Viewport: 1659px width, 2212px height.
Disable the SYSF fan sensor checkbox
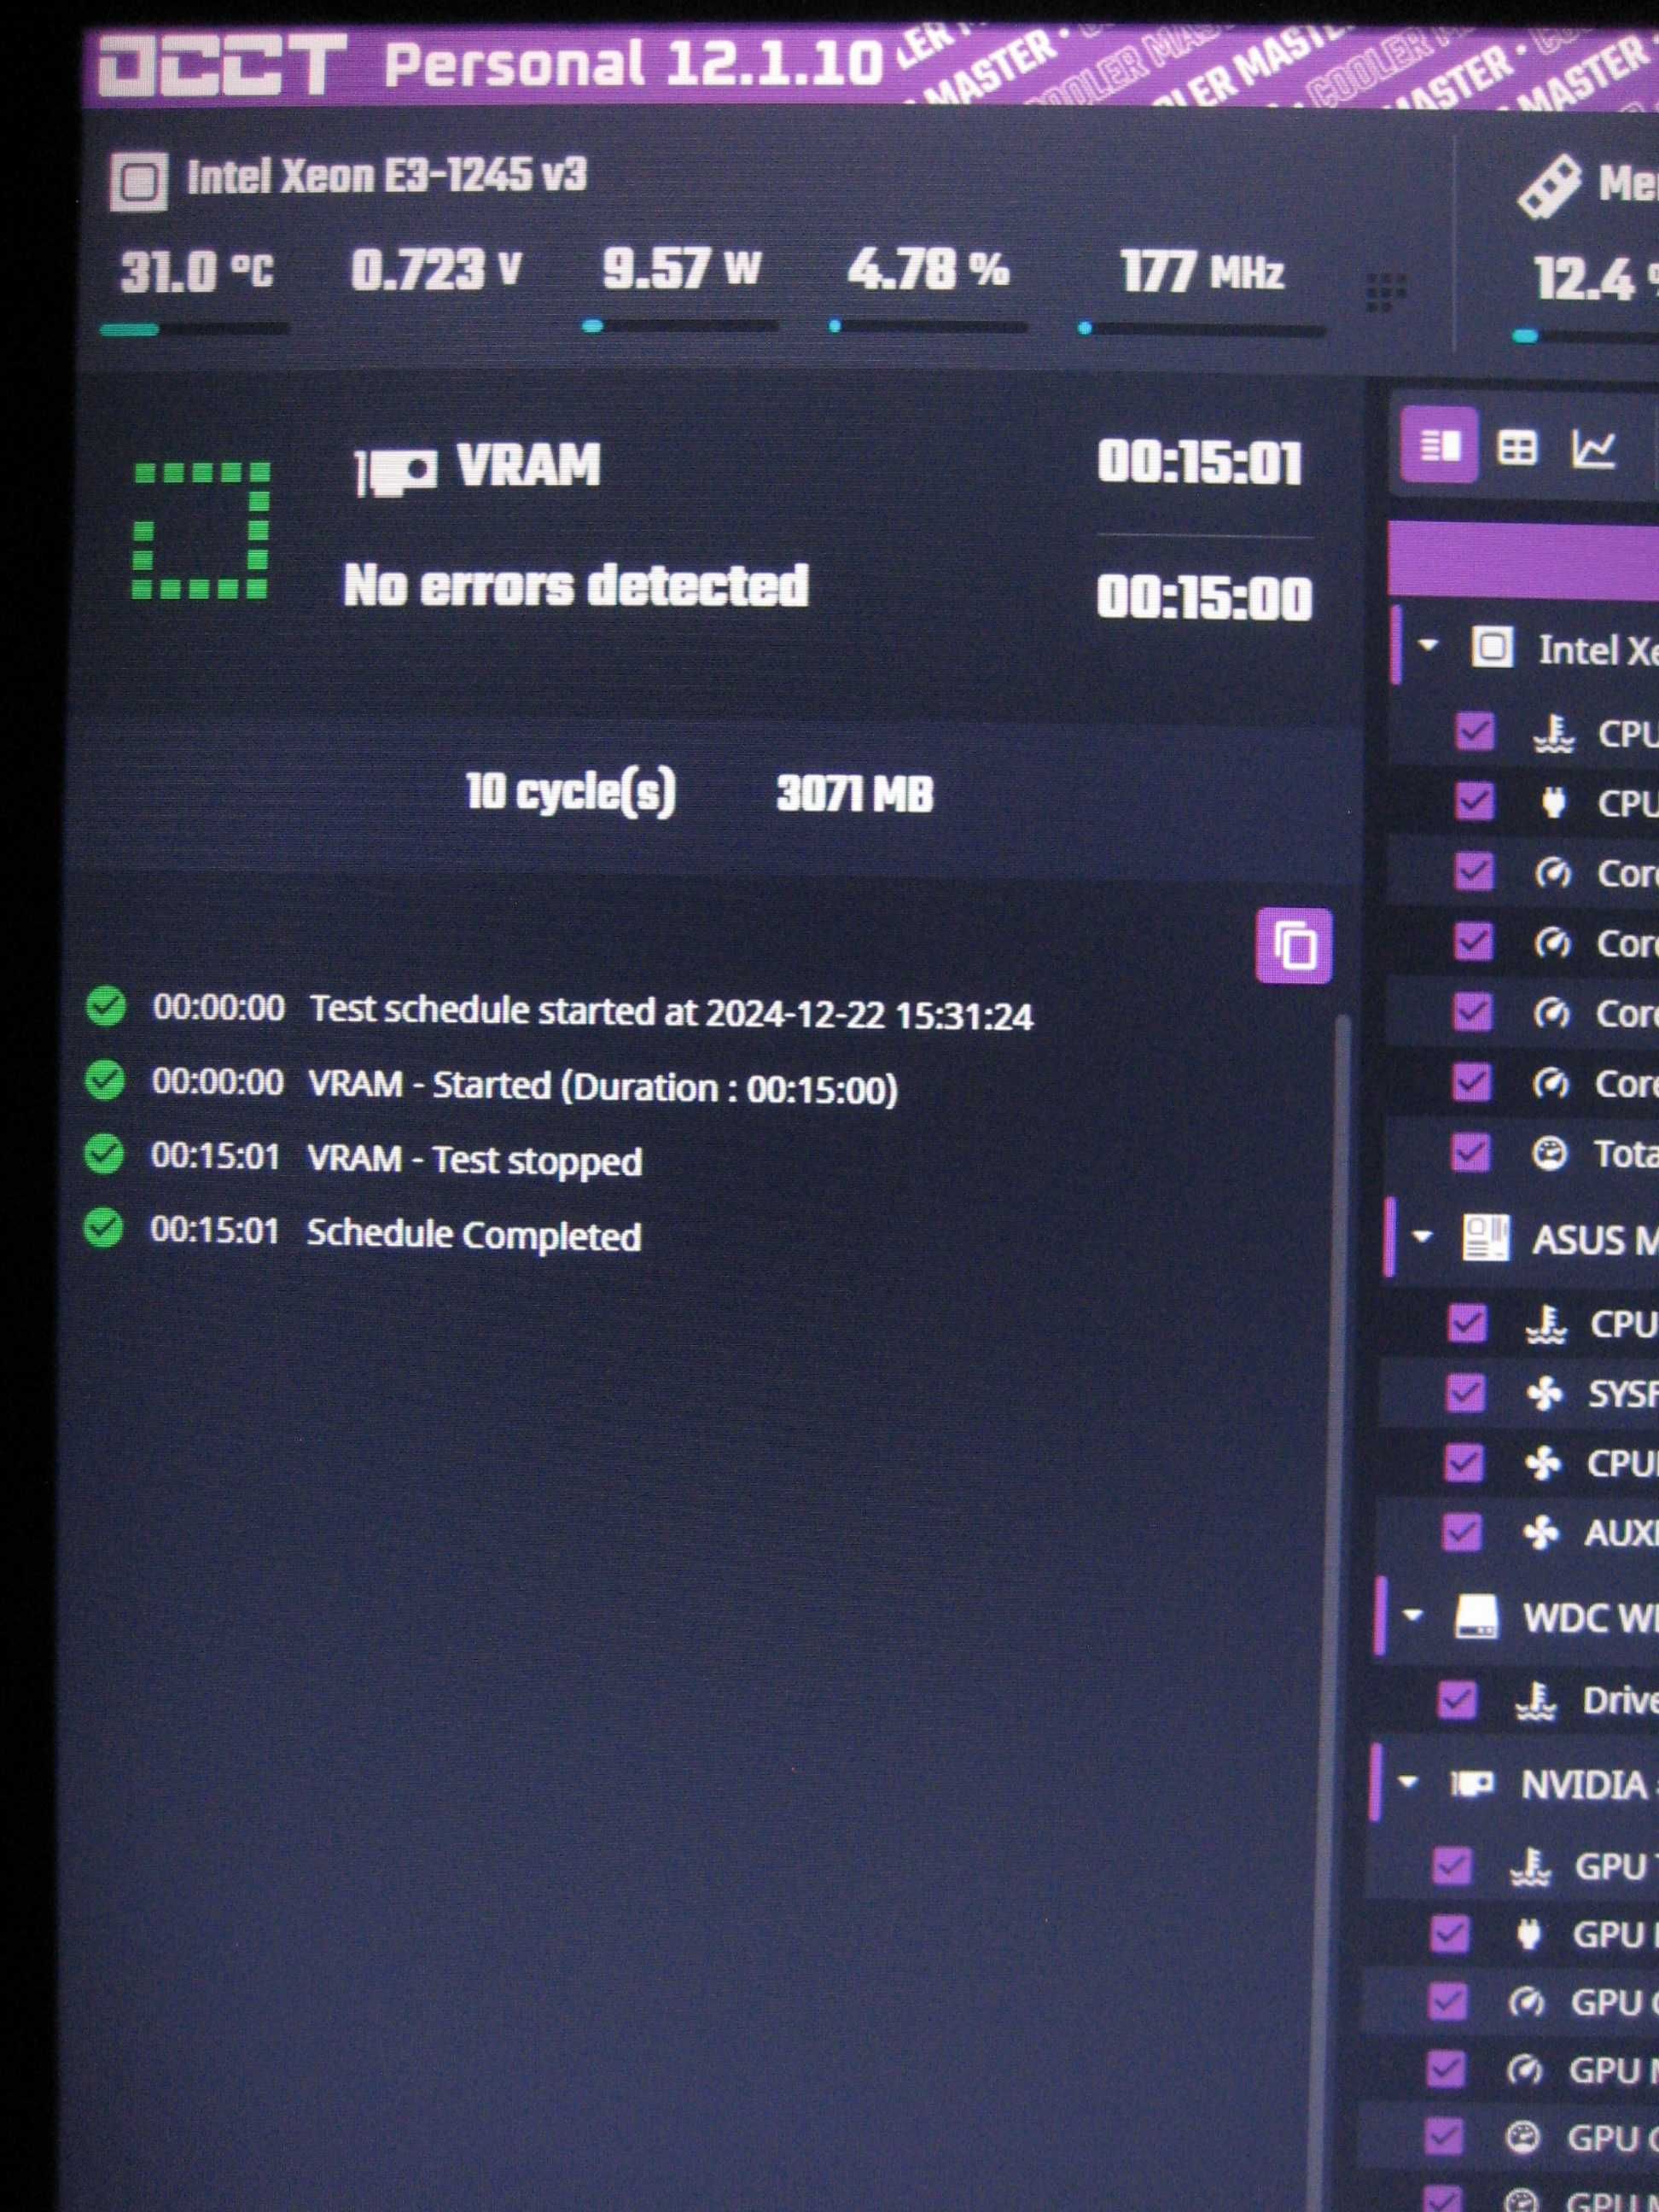tap(1465, 1391)
